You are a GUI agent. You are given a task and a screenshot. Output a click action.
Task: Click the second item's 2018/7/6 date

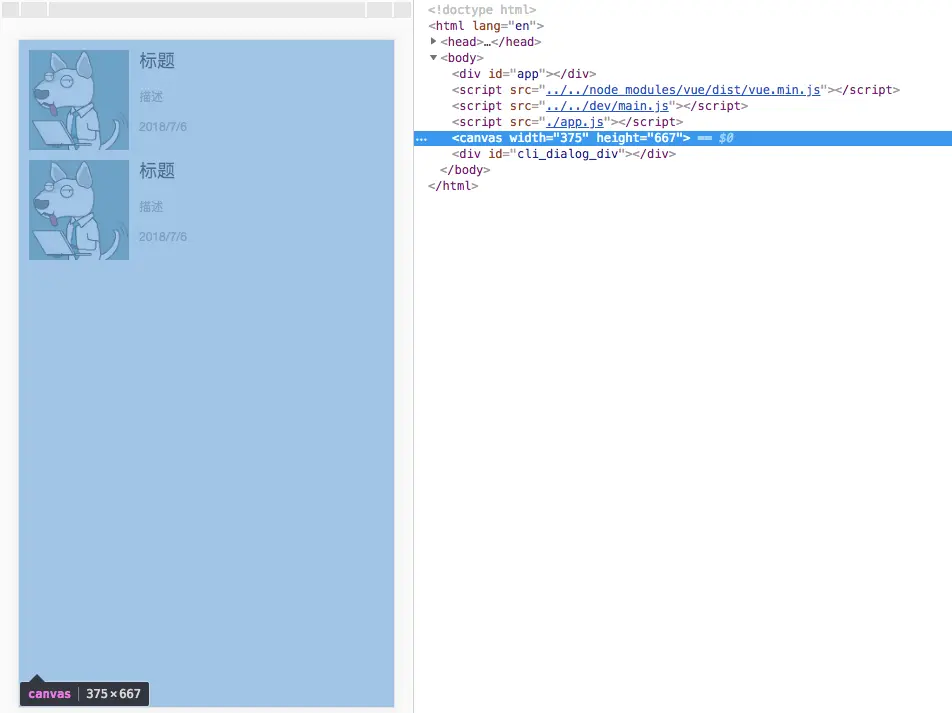click(163, 237)
